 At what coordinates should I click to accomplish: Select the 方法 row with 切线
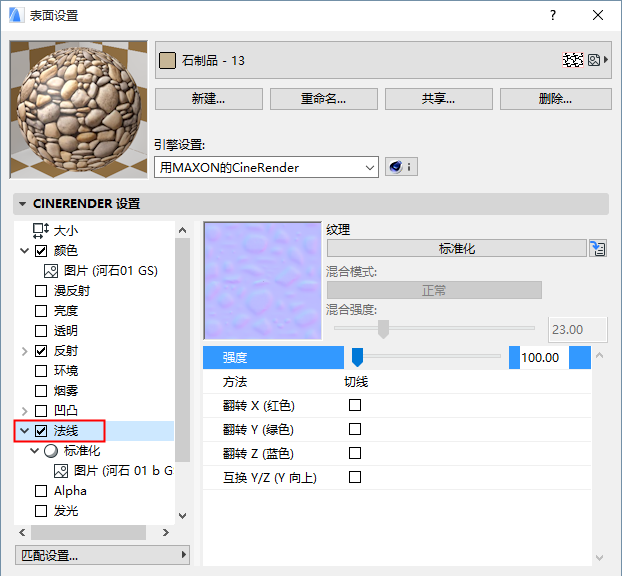tap(397, 382)
